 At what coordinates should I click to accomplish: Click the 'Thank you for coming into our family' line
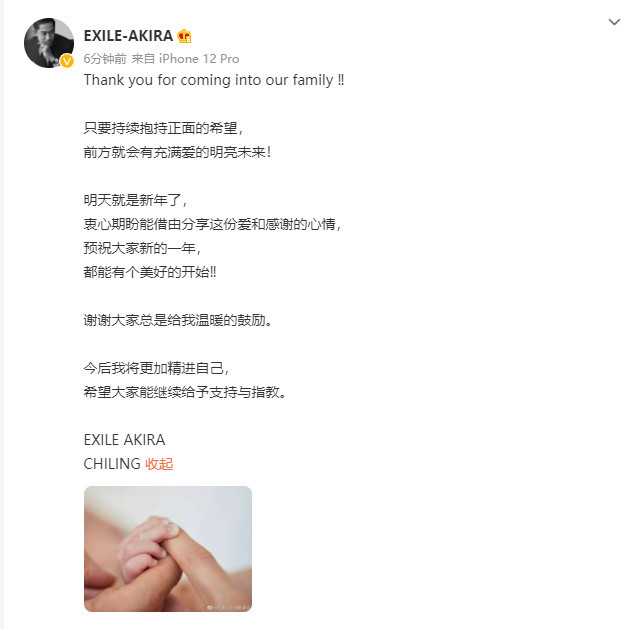tap(214, 80)
